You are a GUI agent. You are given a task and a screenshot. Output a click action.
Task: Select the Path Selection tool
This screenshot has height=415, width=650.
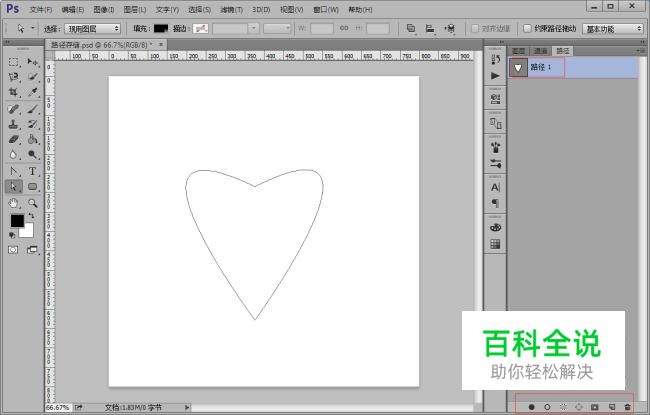[13, 187]
